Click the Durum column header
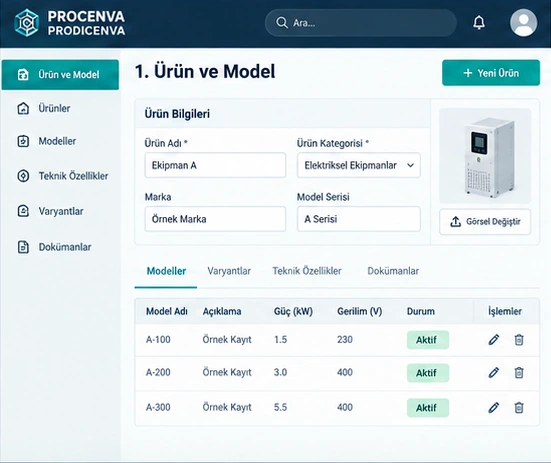551x463 pixels. pos(421,311)
